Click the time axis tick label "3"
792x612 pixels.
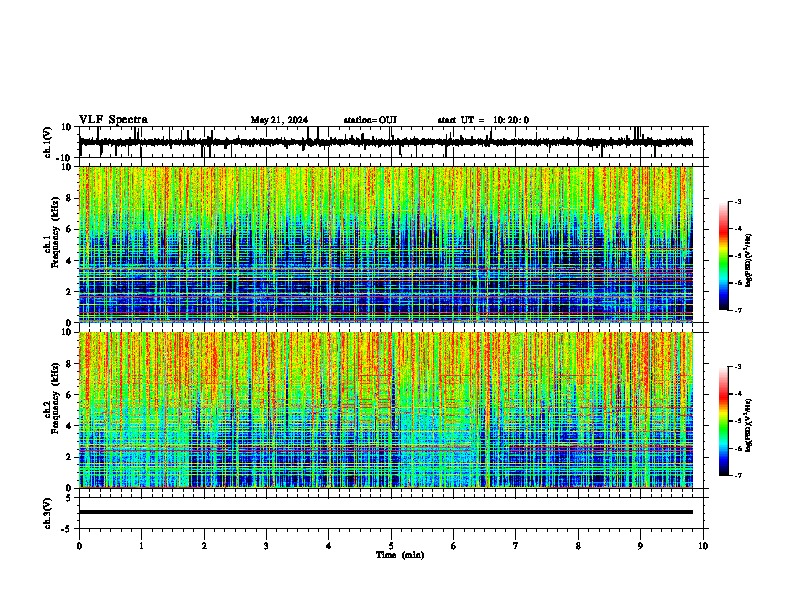[266, 546]
